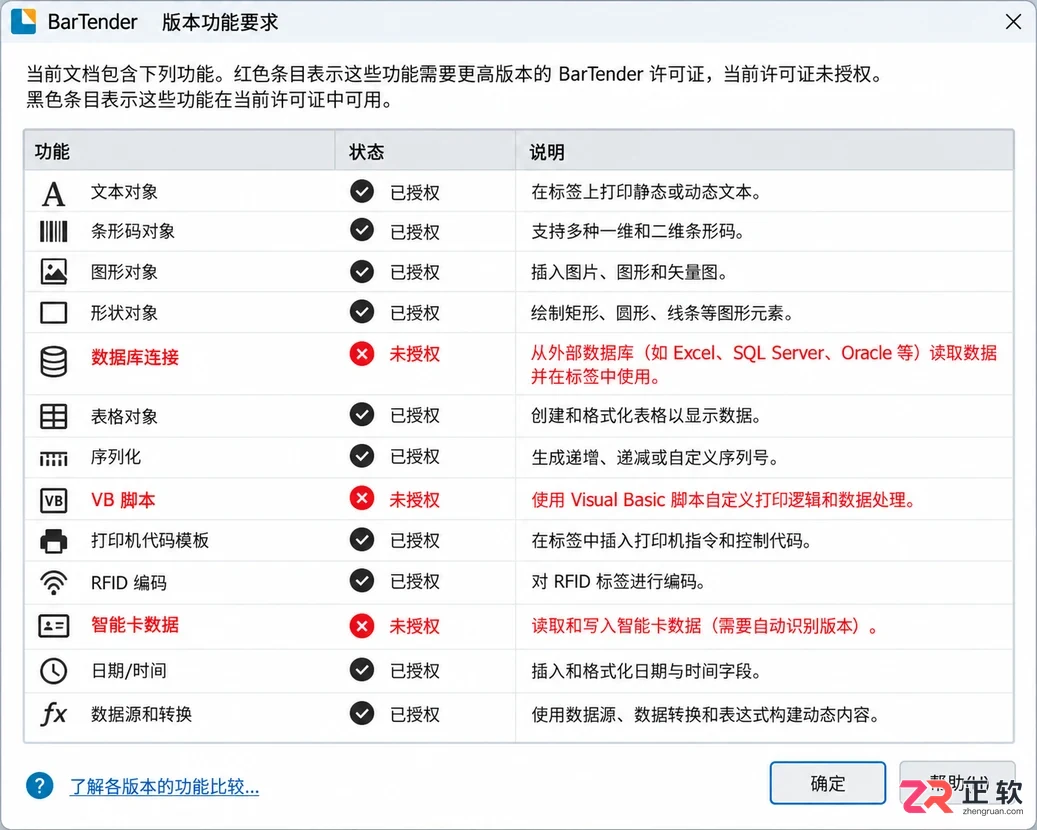Click the database connection cylinder icon
Viewport: 1037px width, 830px height.
(x=54, y=362)
